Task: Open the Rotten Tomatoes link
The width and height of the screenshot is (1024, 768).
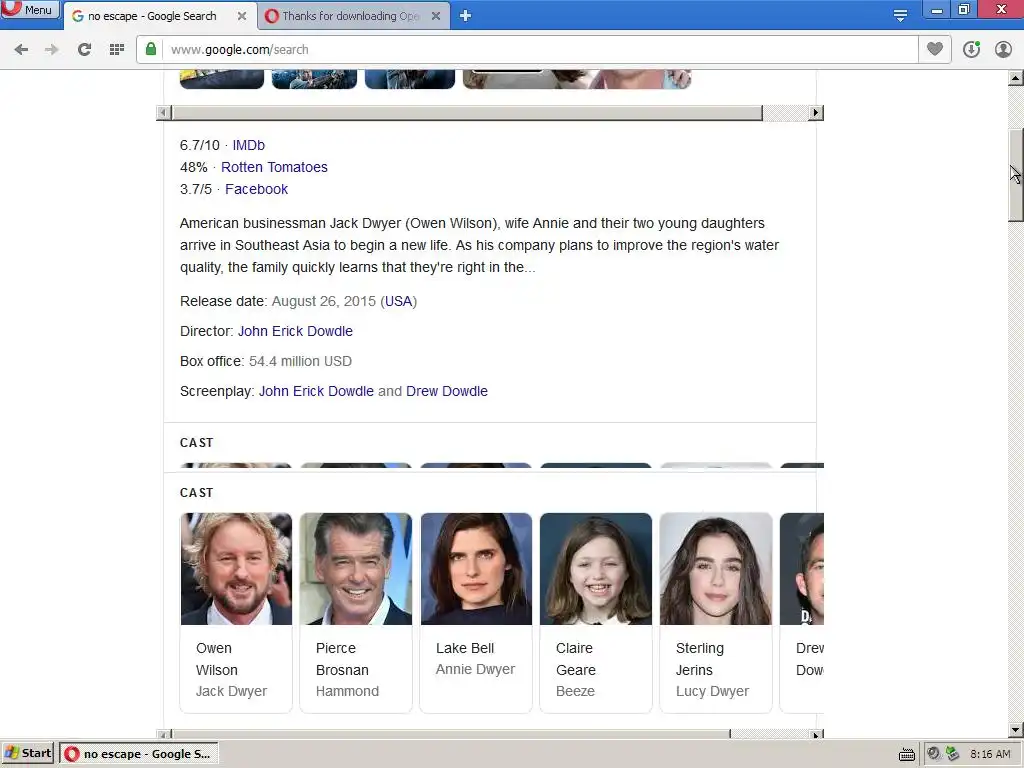Action: tap(274, 167)
